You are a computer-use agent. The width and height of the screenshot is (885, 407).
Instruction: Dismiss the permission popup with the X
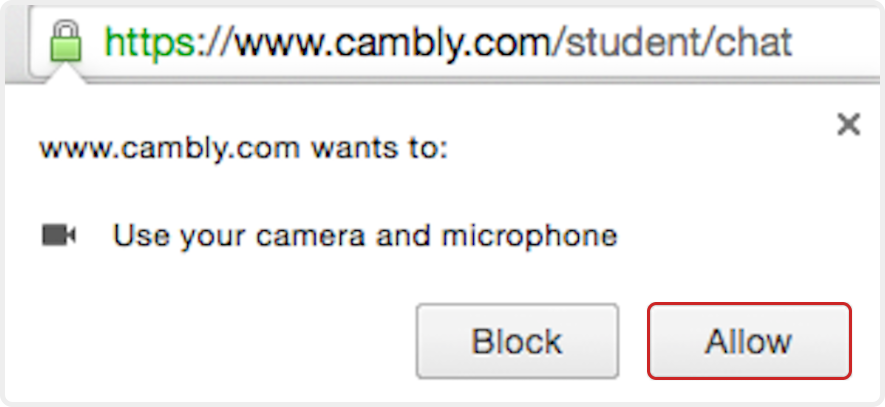[x=848, y=124]
